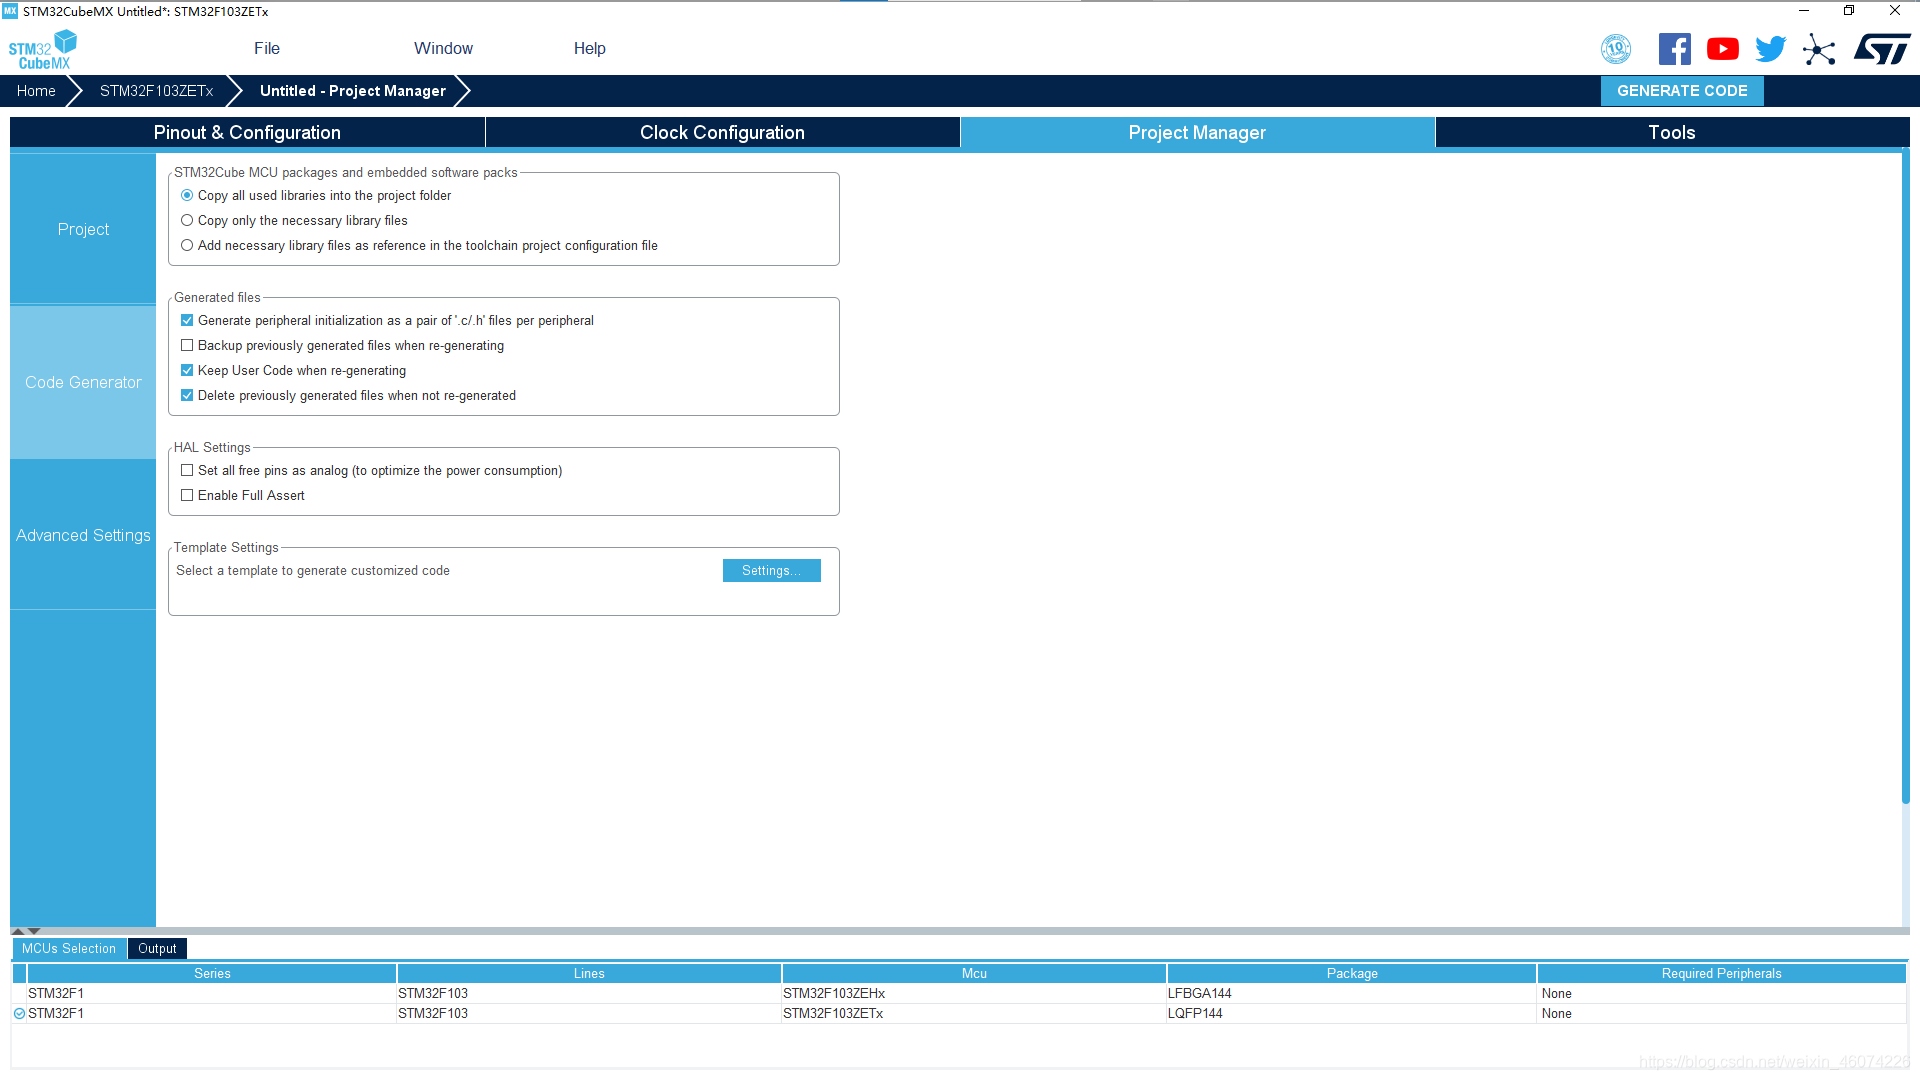Click the vertical scrollbar on right

(1905, 476)
